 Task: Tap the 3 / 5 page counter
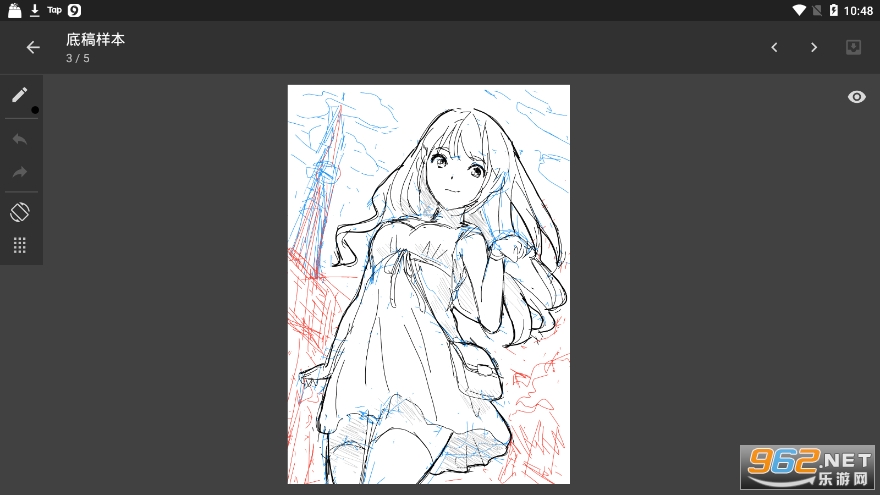pos(77,59)
